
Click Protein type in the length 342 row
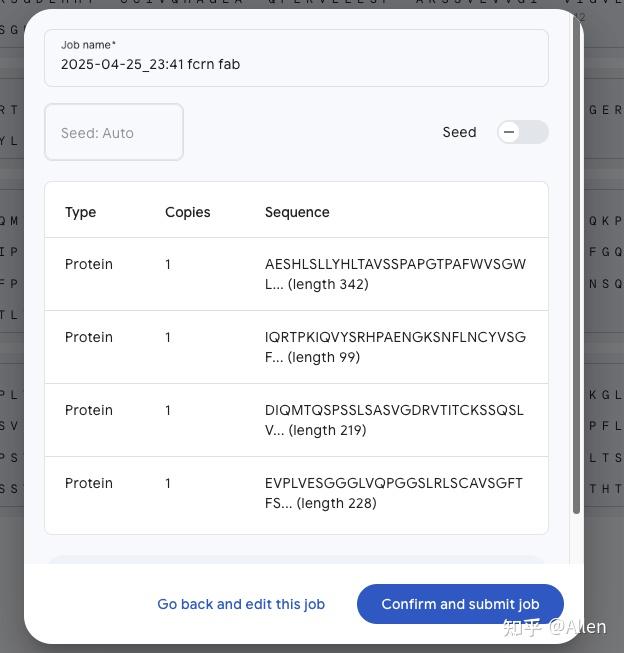(x=89, y=264)
